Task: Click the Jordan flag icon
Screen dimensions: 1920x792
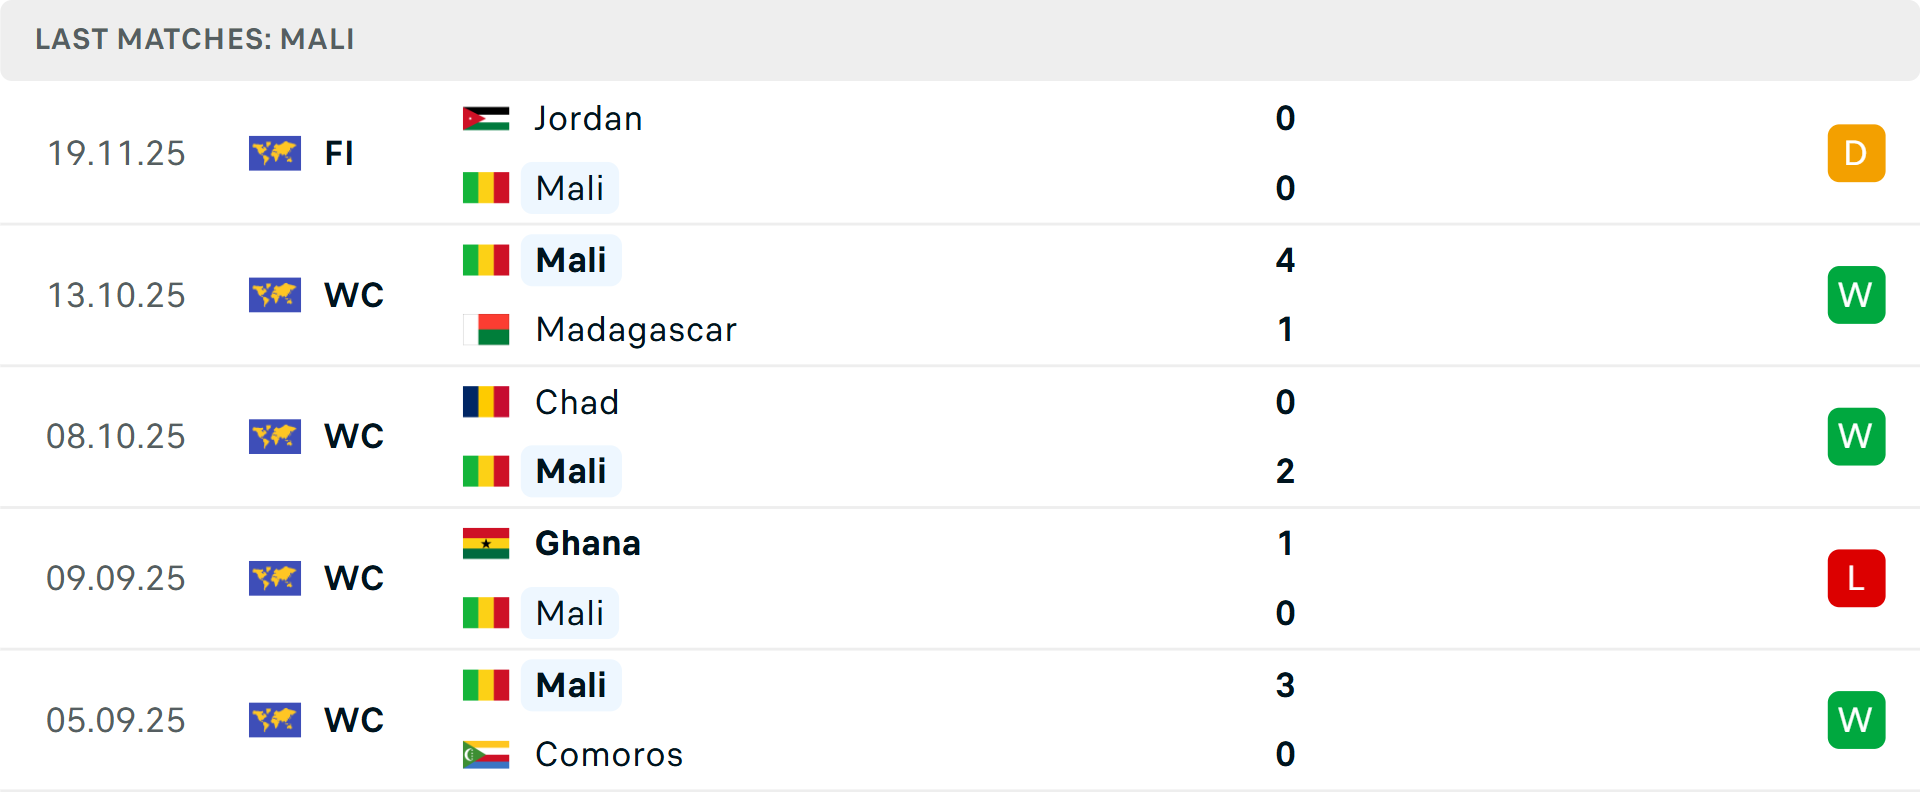Action: coord(486,118)
